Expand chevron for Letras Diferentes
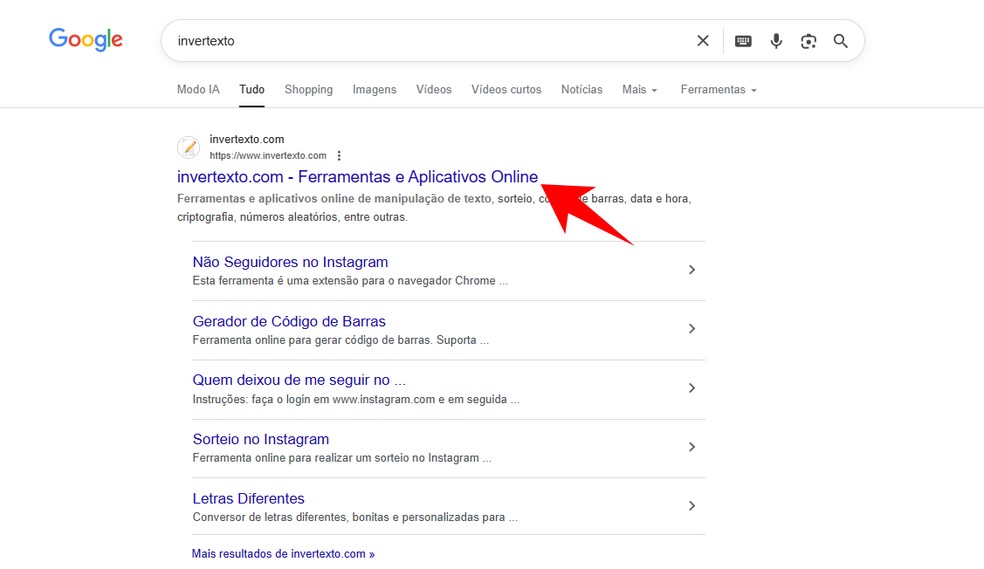This screenshot has height=569, width=984. (692, 506)
